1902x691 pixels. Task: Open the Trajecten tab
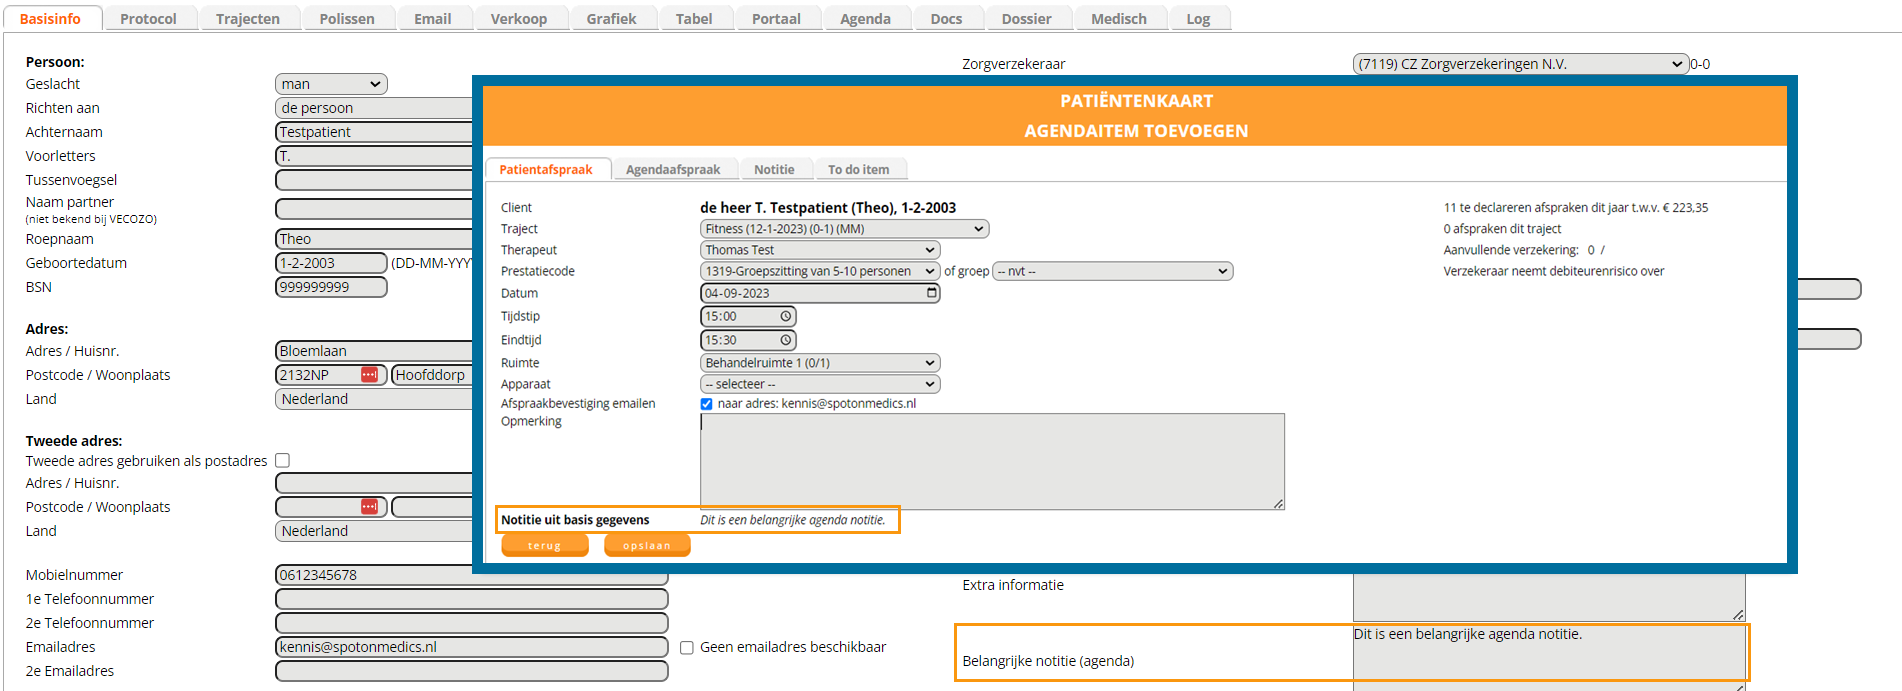(x=247, y=19)
